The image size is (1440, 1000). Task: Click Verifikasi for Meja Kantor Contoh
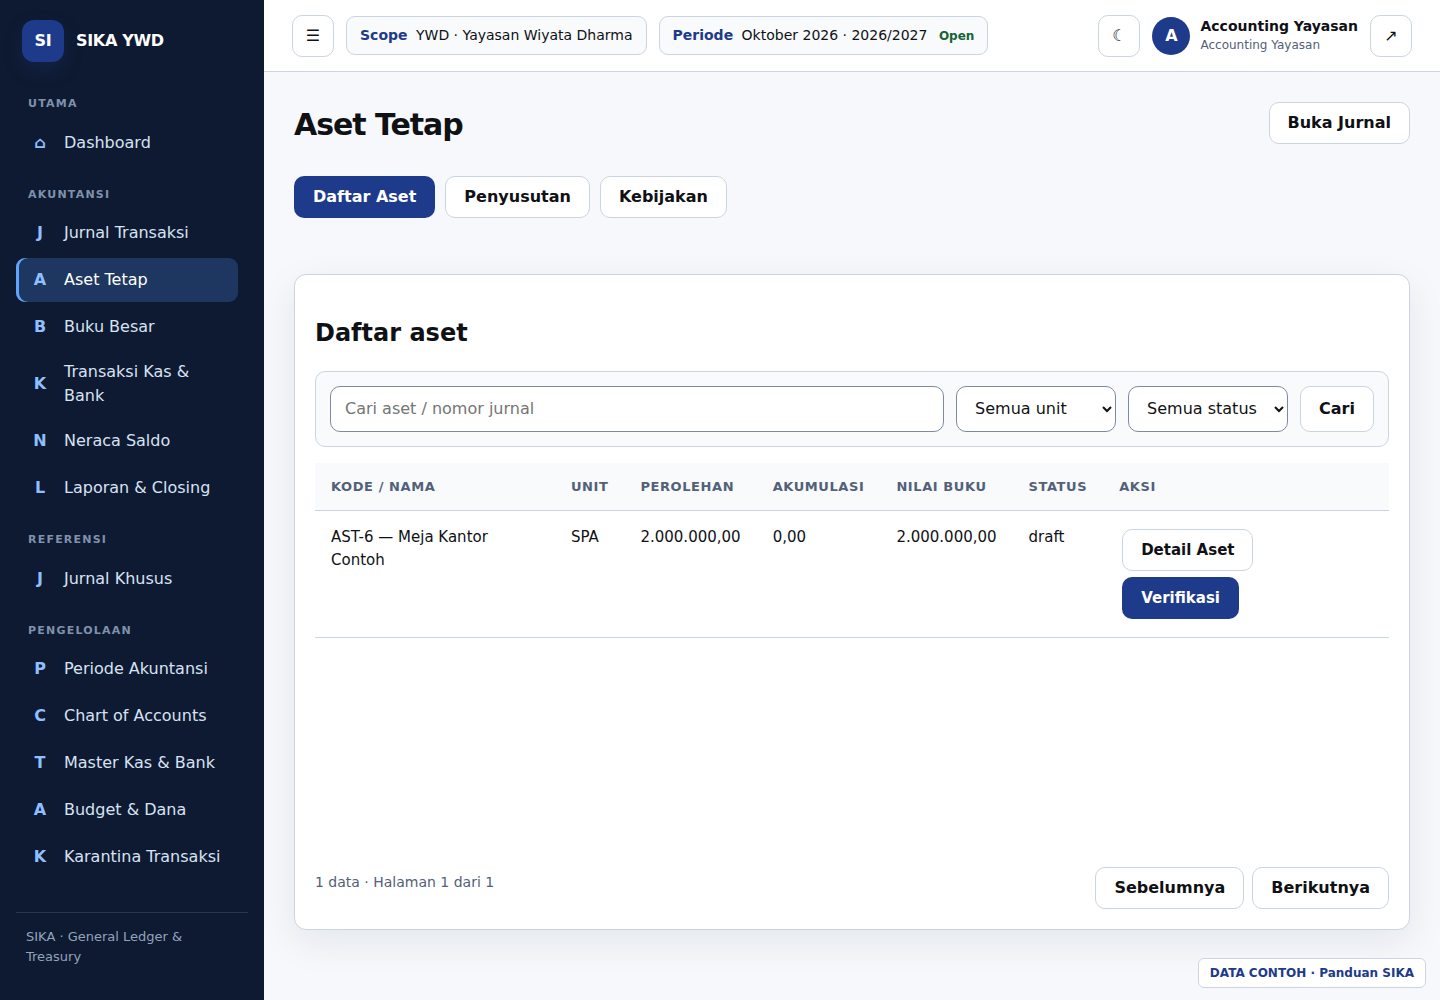tap(1180, 598)
